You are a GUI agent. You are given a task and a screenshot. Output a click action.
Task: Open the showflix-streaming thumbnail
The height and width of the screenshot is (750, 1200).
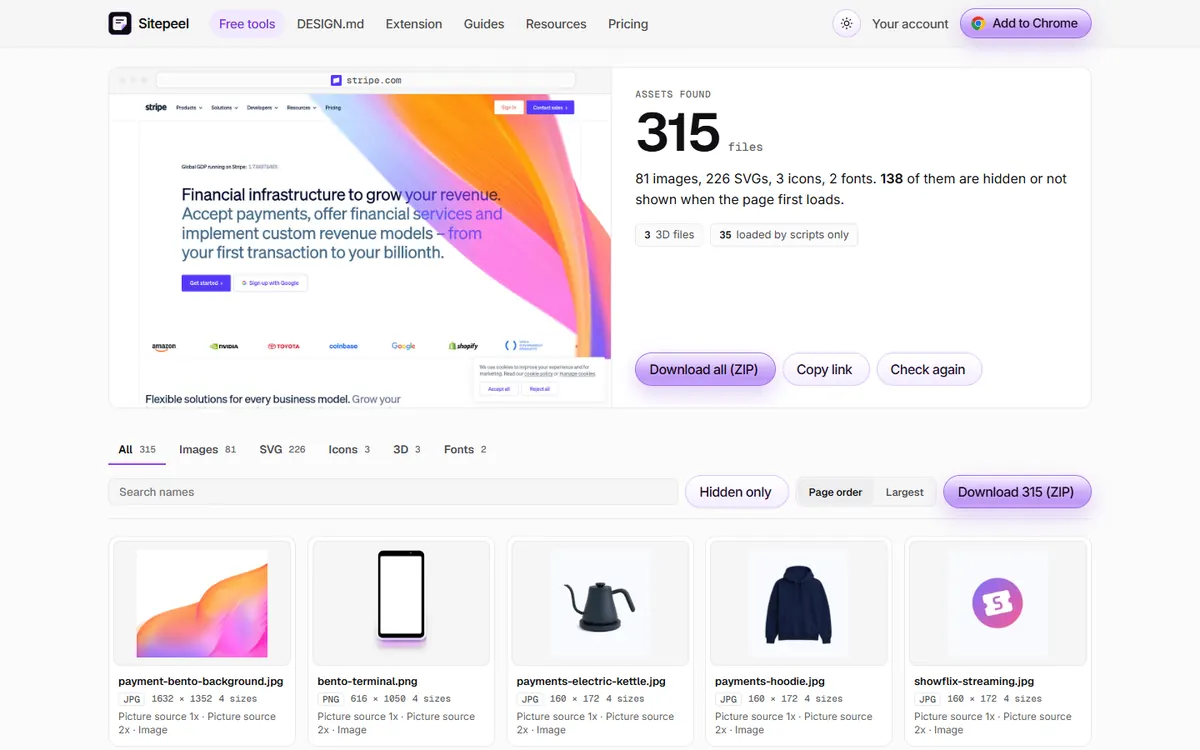click(997, 603)
